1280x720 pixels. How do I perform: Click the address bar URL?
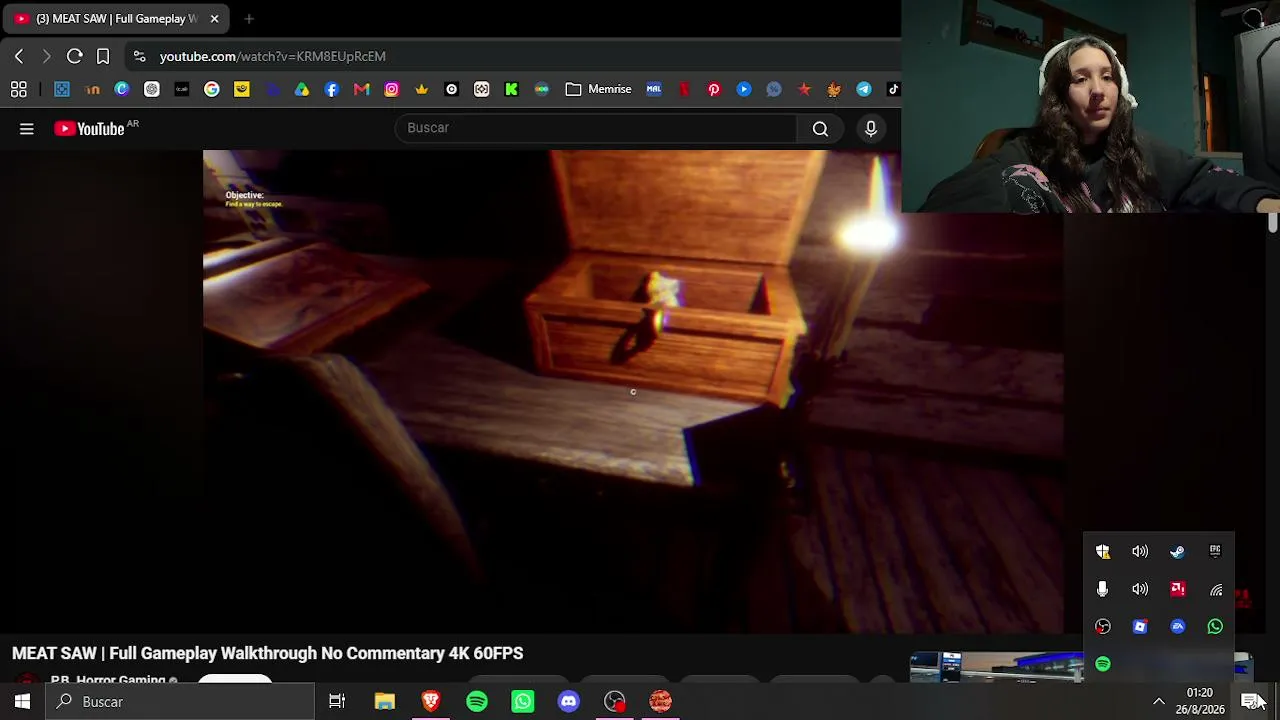[273, 56]
